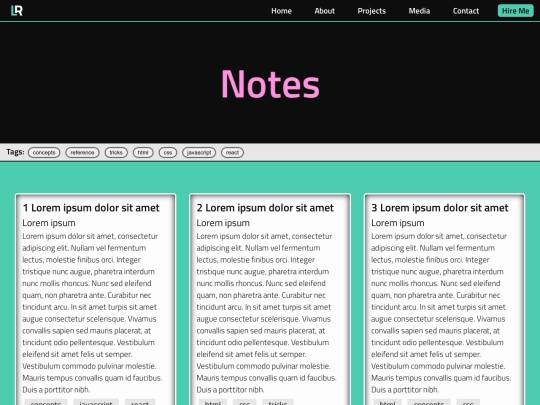540x405 pixels.
Task: Click the 'Tags:' label
Action: 15,152
